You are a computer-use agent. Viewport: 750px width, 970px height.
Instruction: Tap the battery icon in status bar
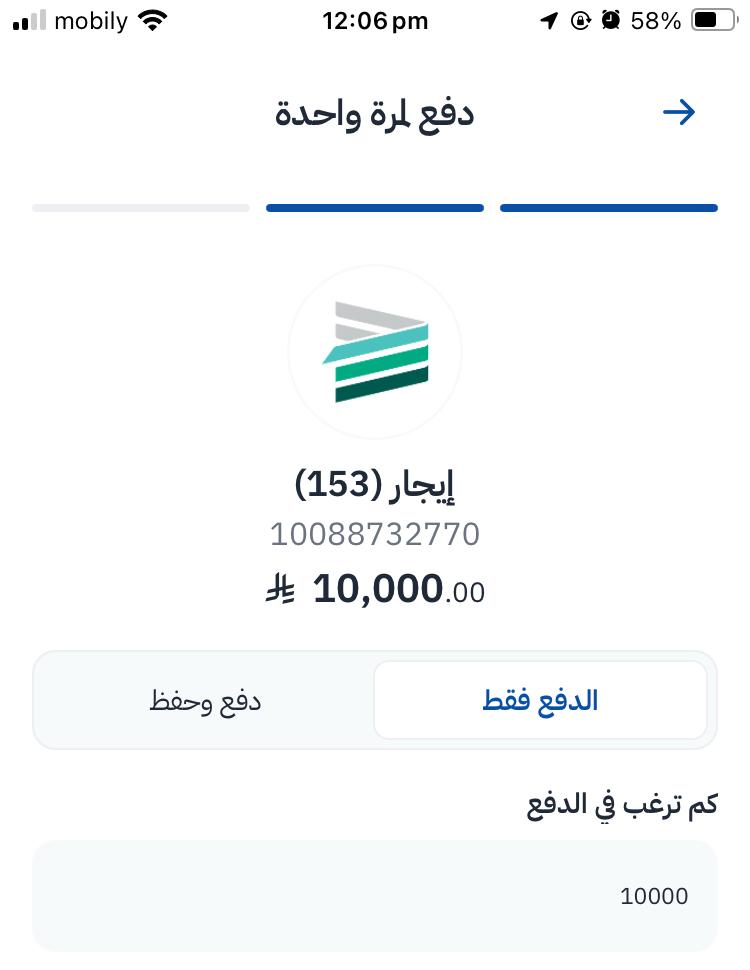click(x=713, y=21)
